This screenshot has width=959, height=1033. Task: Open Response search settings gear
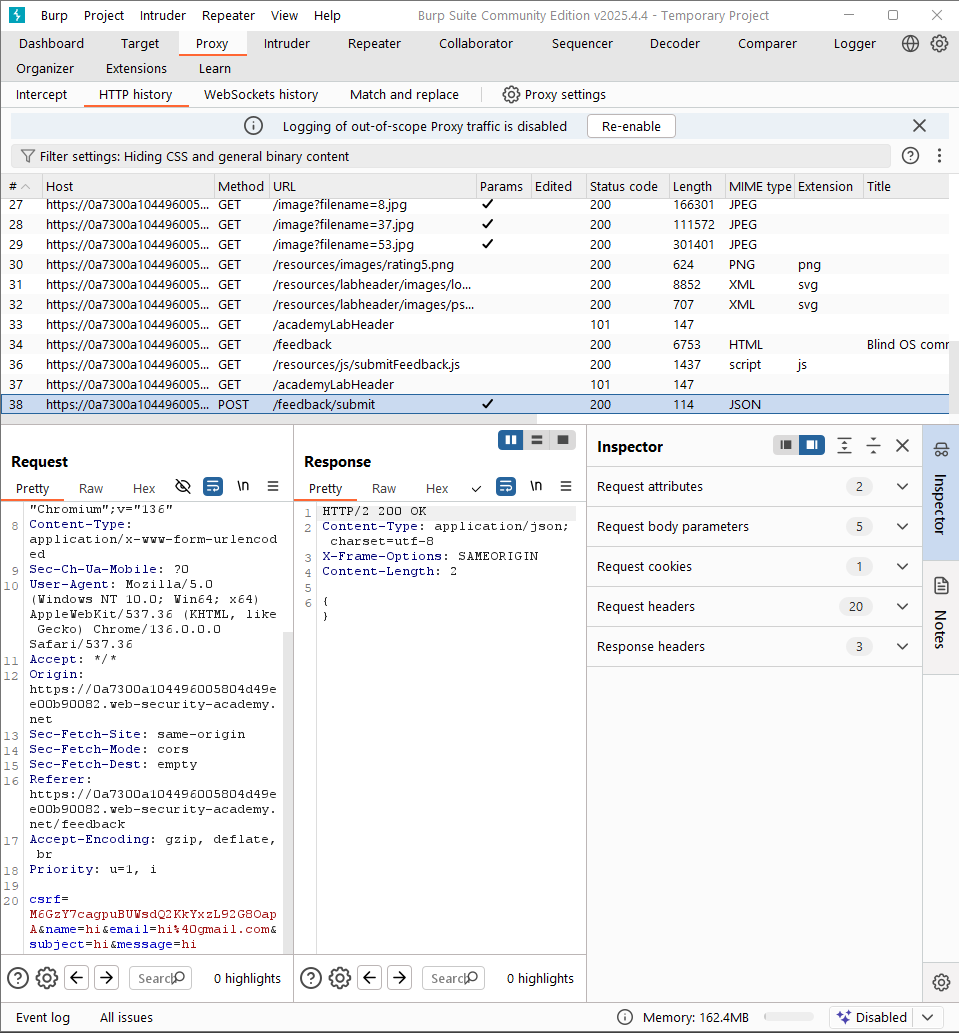(340, 978)
